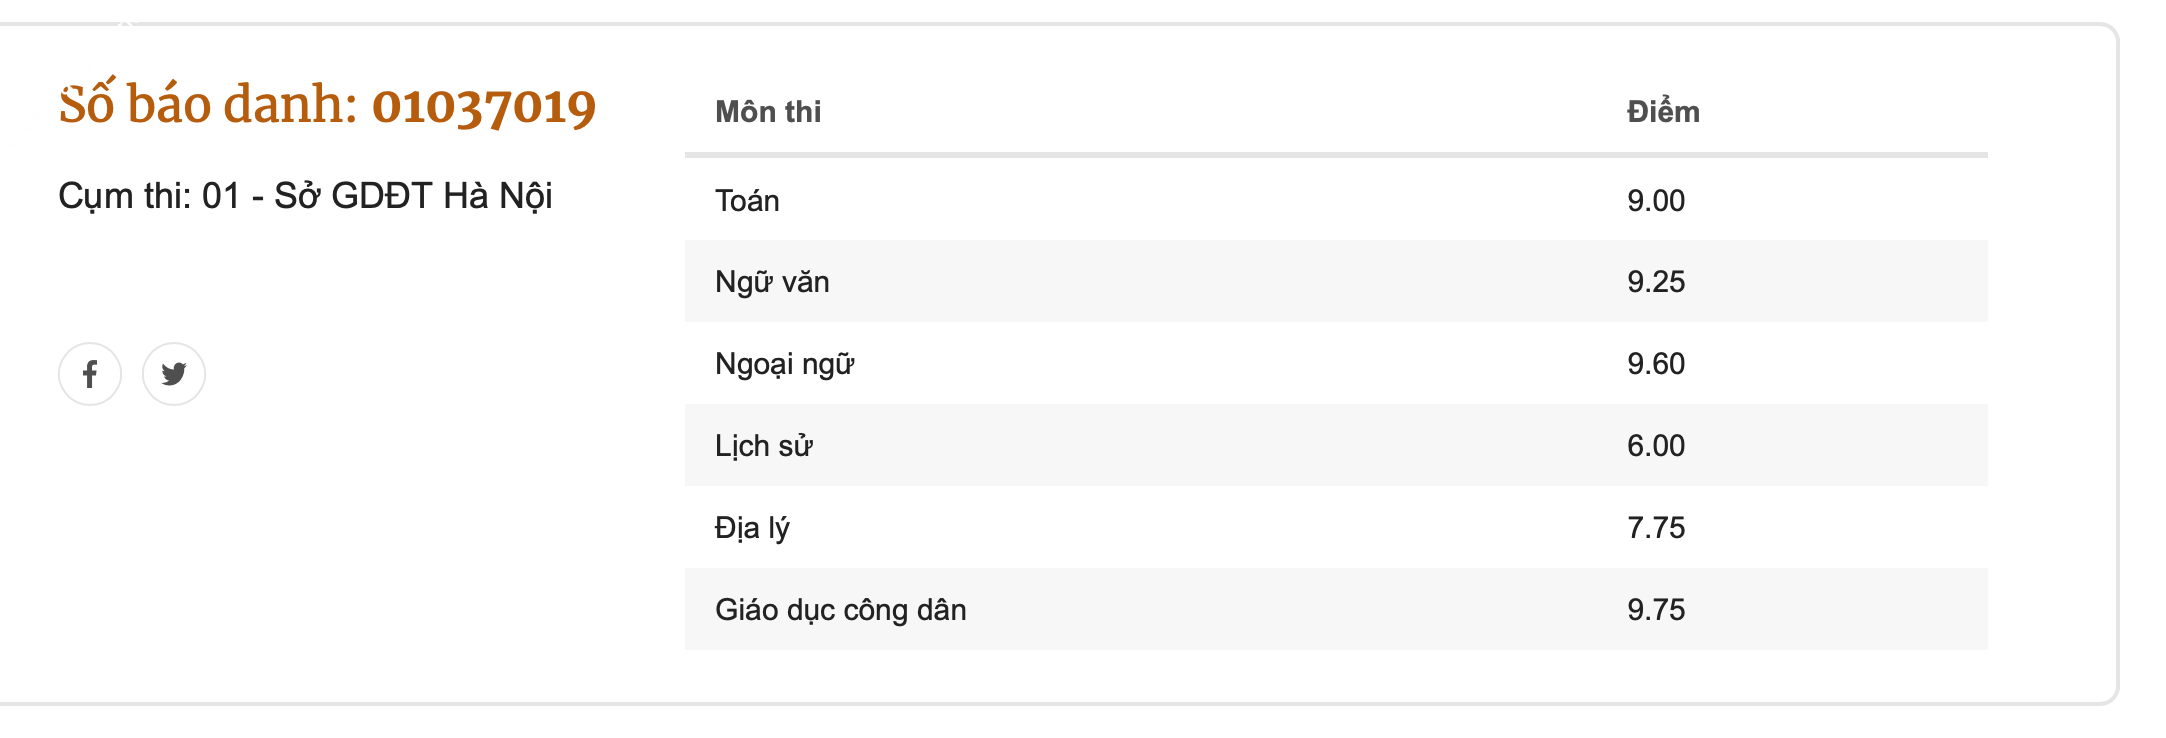
Task: Click the Điểm column header
Action: tap(1663, 111)
